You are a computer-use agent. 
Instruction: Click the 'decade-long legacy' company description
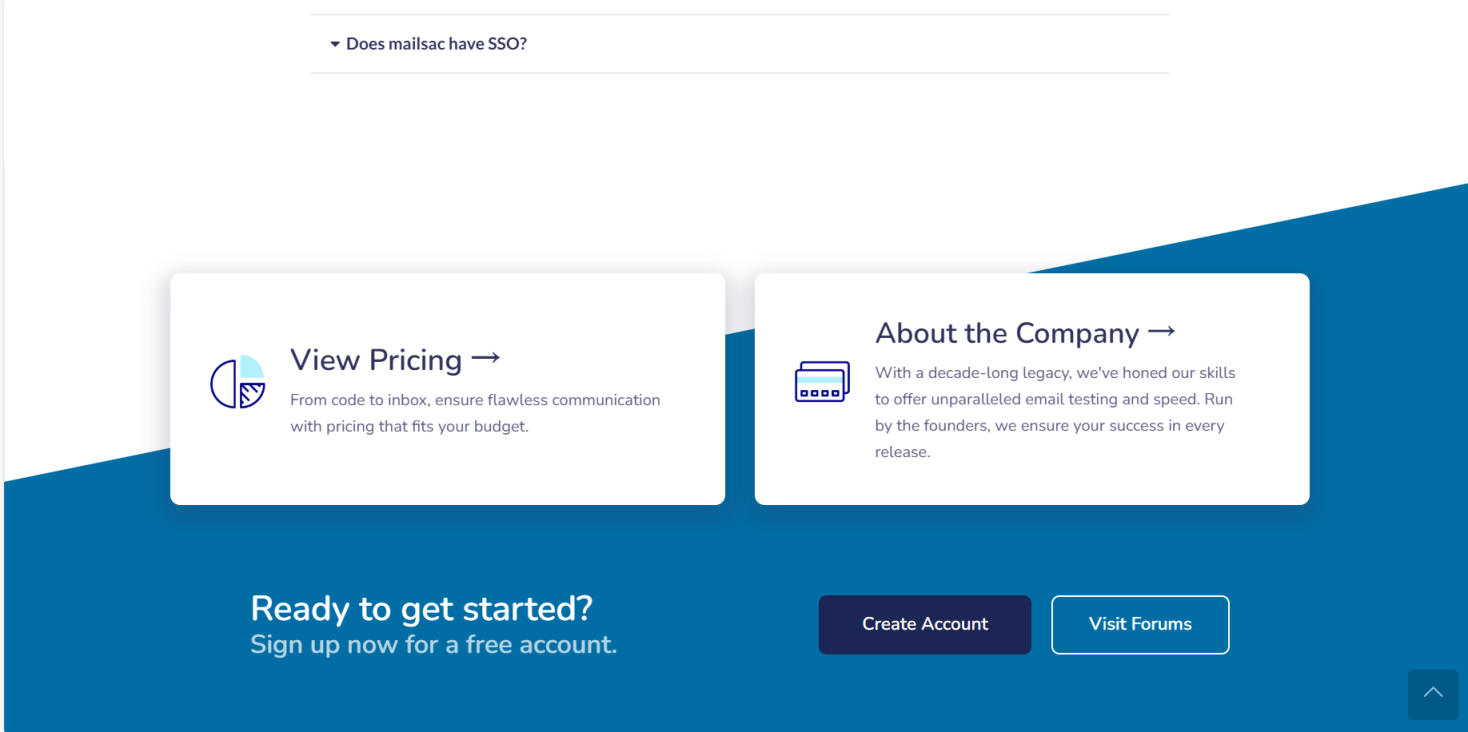point(1055,373)
